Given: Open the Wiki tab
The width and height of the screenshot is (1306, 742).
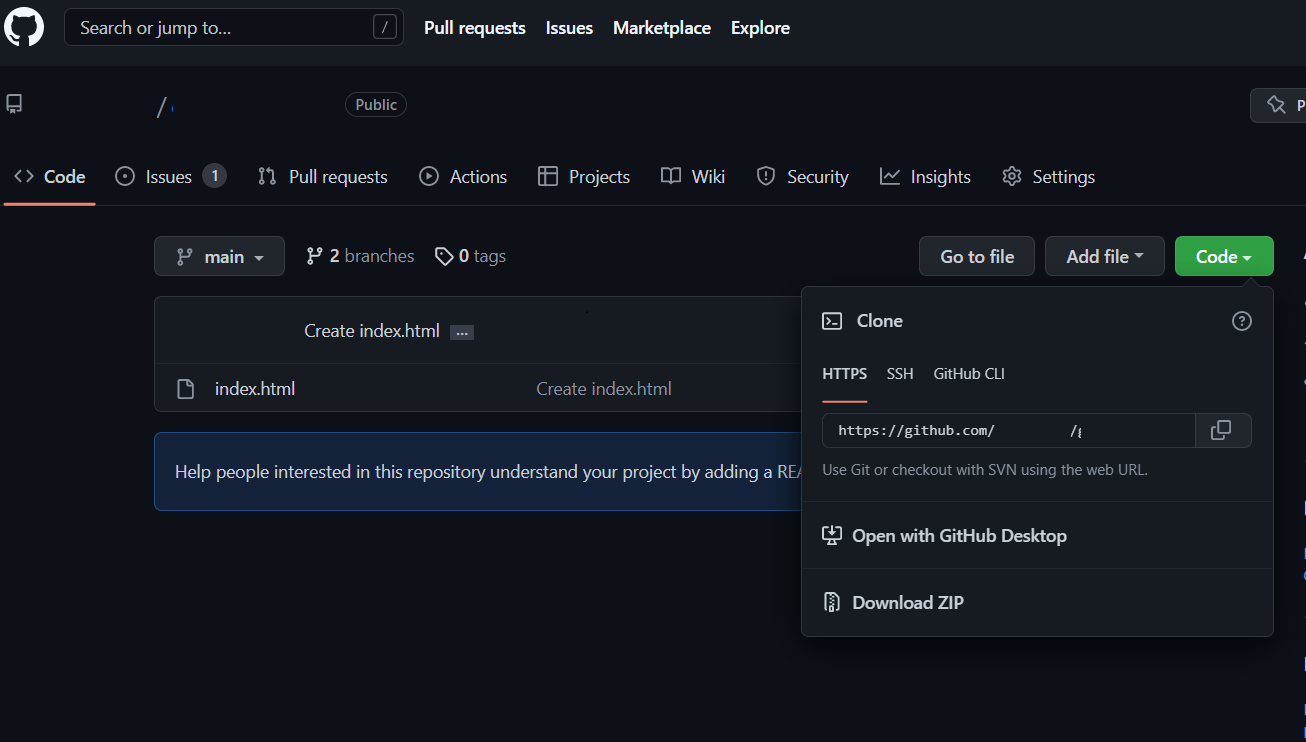Looking at the screenshot, I should pos(693,177).
